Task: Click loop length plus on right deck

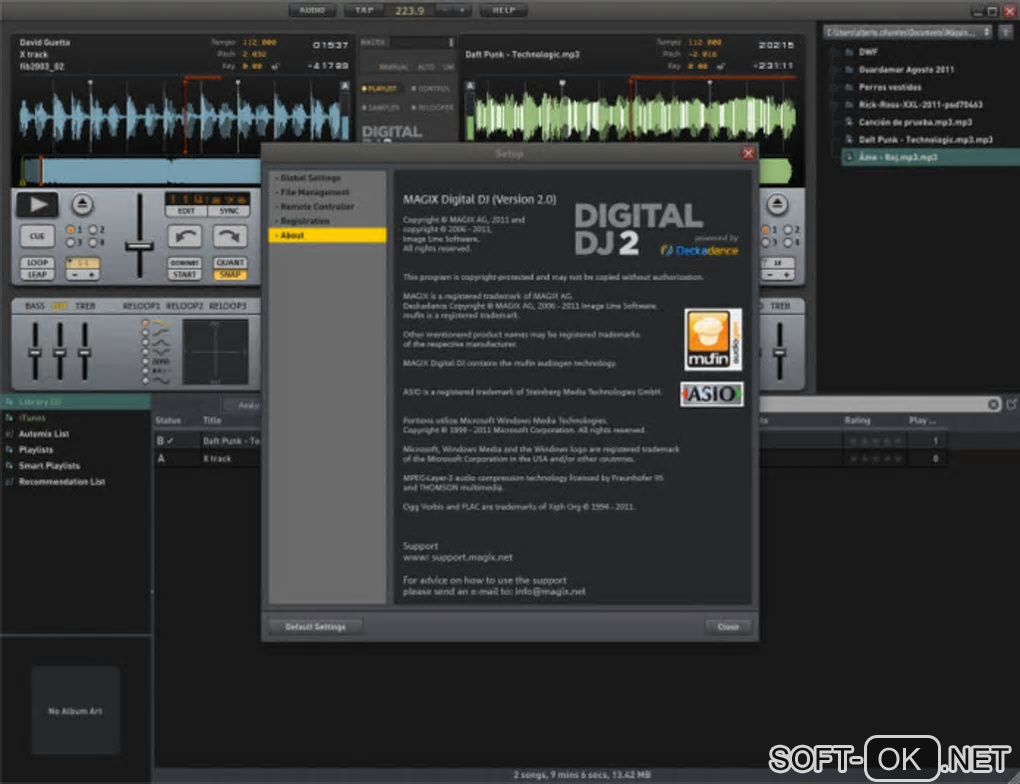Action: [786, 275]
